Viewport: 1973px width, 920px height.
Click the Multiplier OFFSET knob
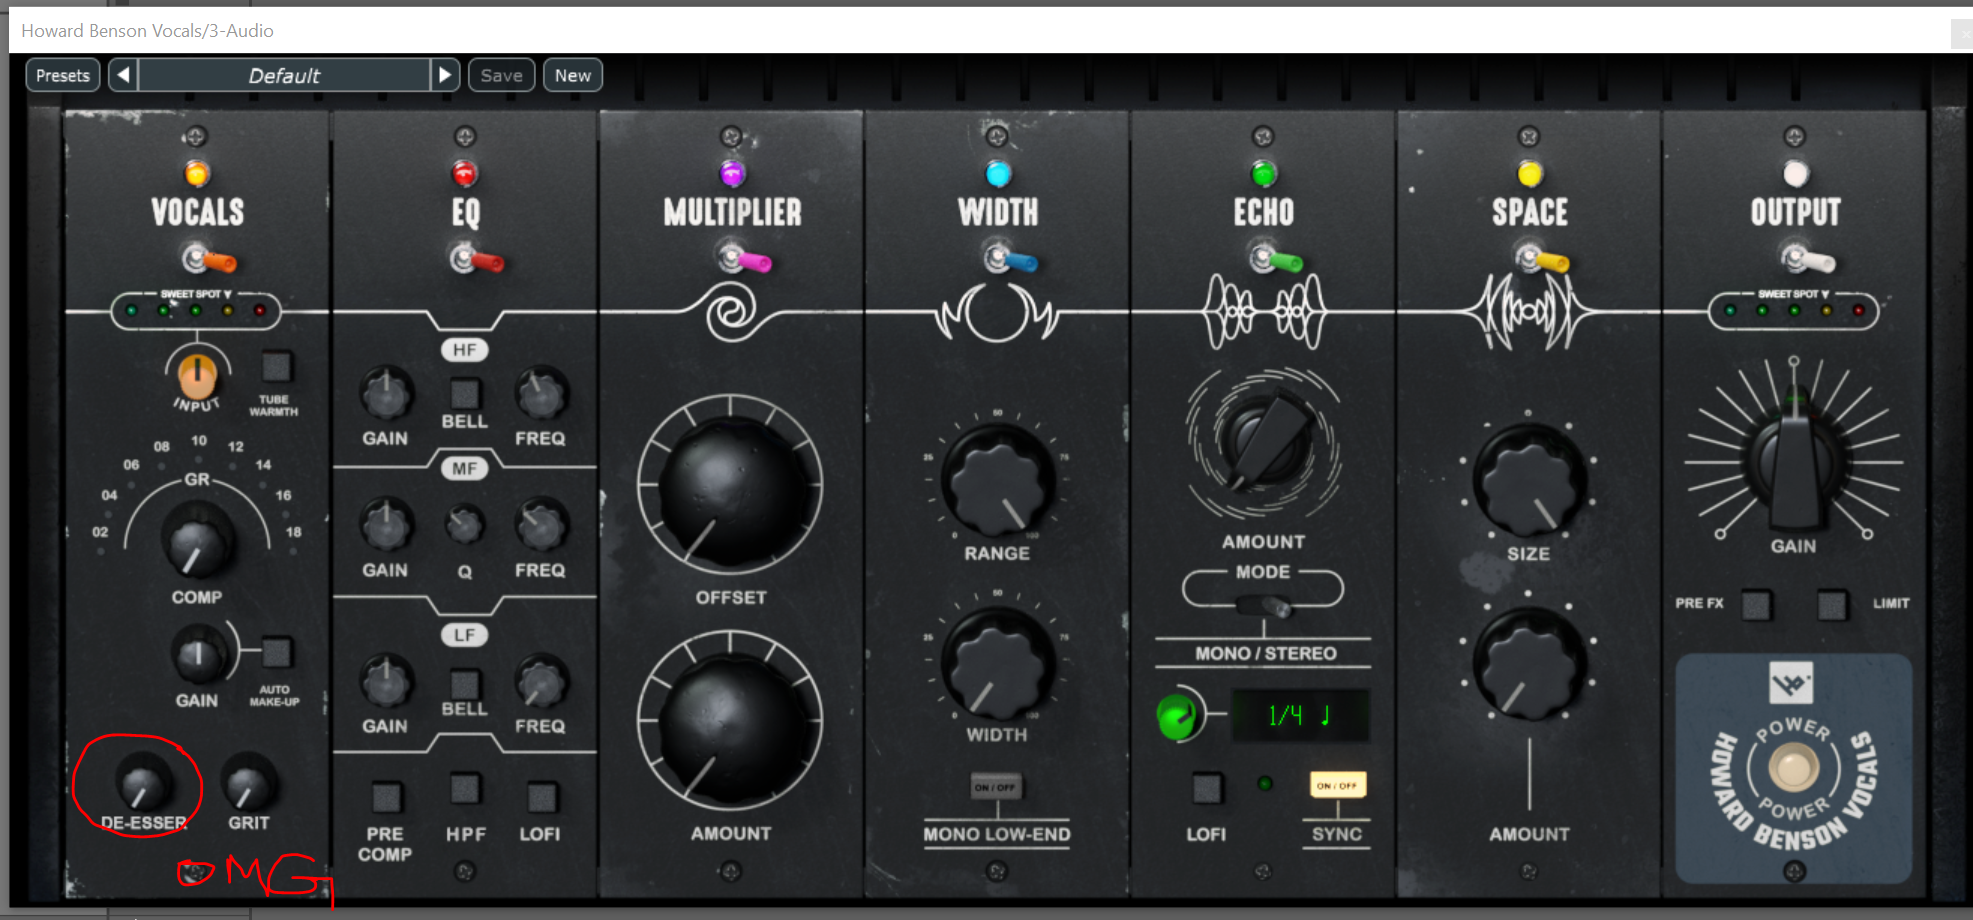(730, 486)
